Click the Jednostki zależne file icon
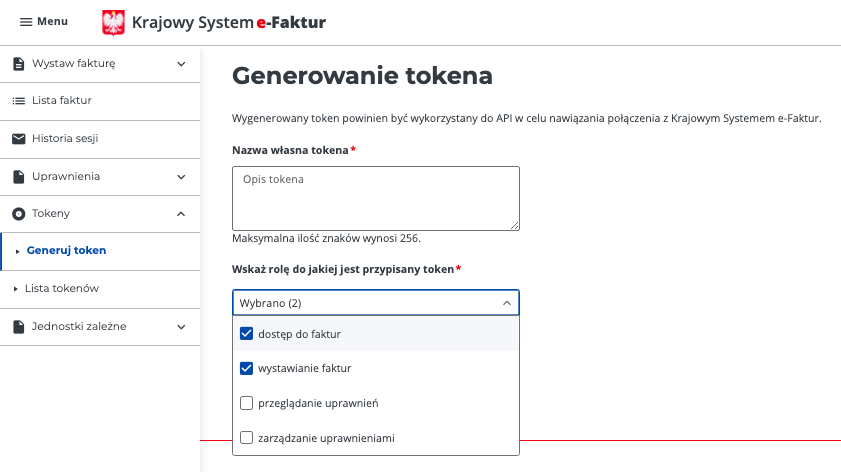The height and width of the screenshot is (472, 841). point(19,327)
